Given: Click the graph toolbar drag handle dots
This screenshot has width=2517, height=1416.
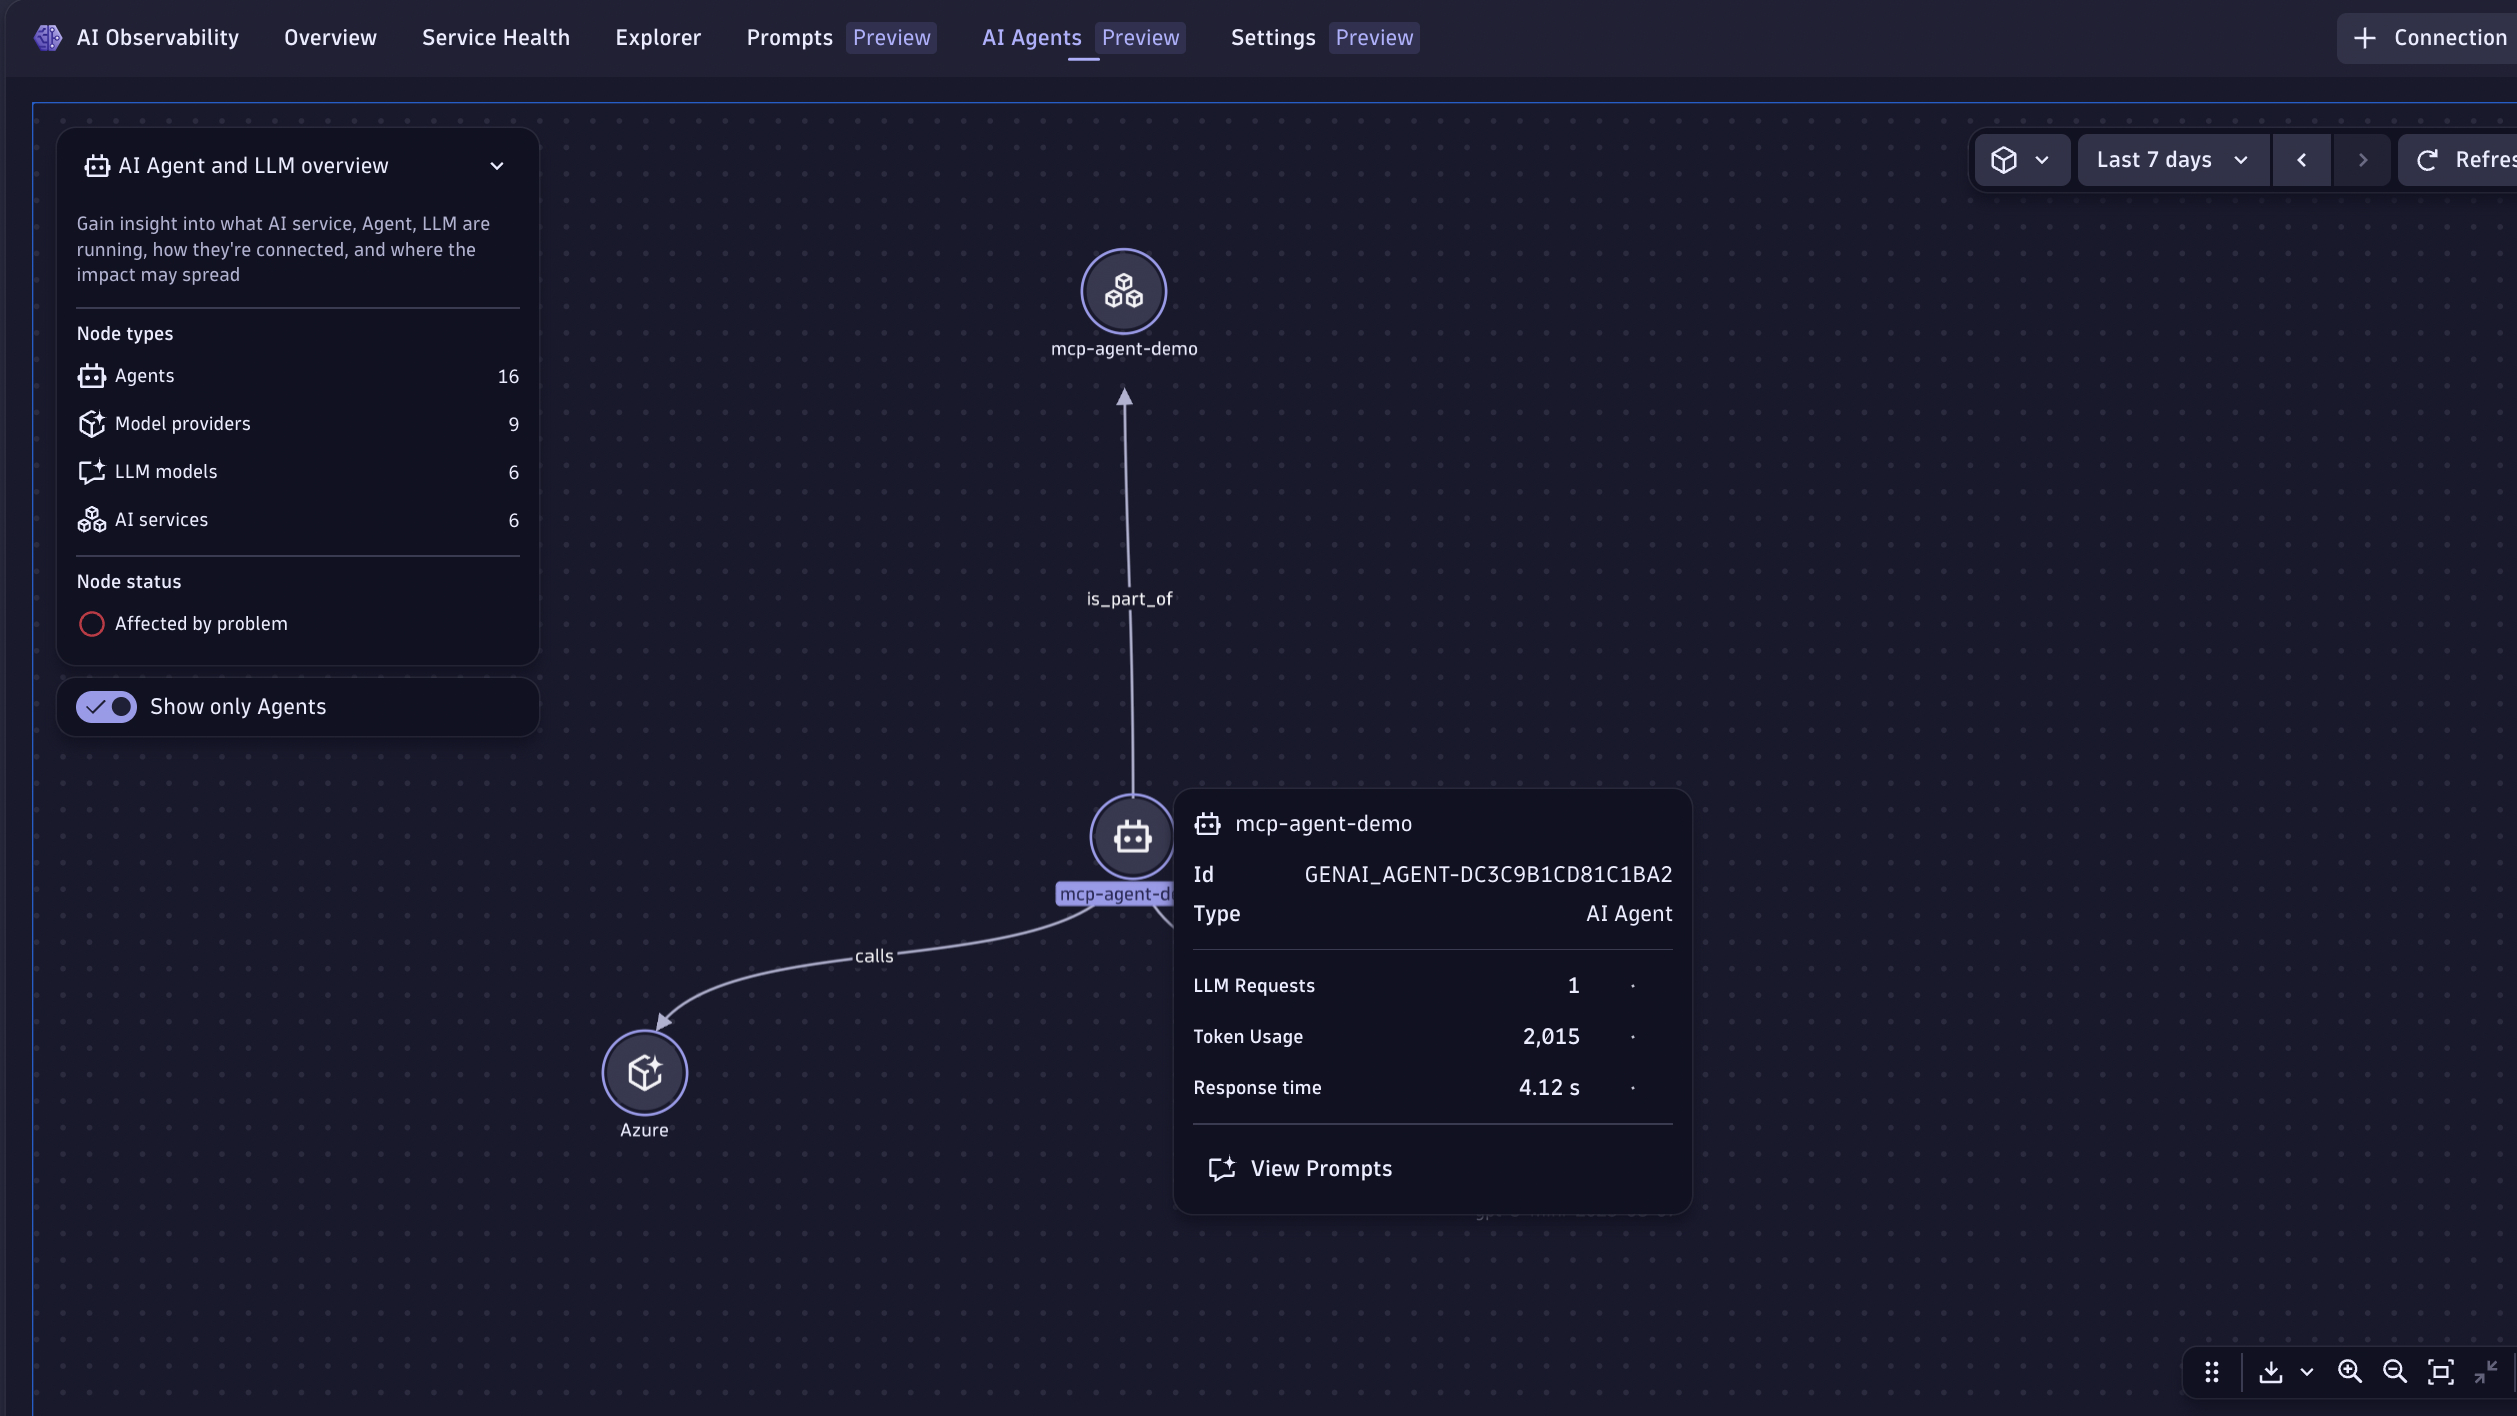Looking at the screenshot, I should click(2212, 1372).
